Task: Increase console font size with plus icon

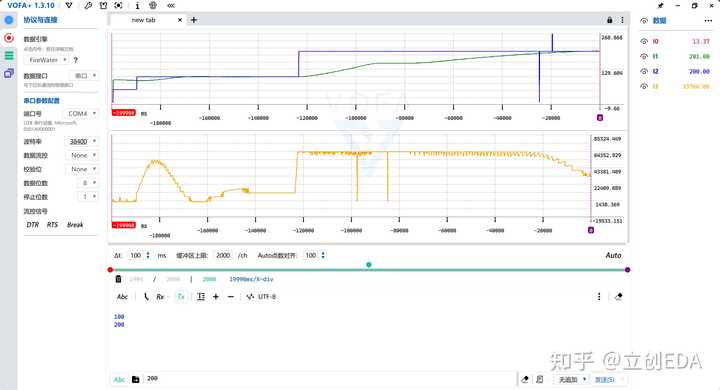Action: click(216, 297)
